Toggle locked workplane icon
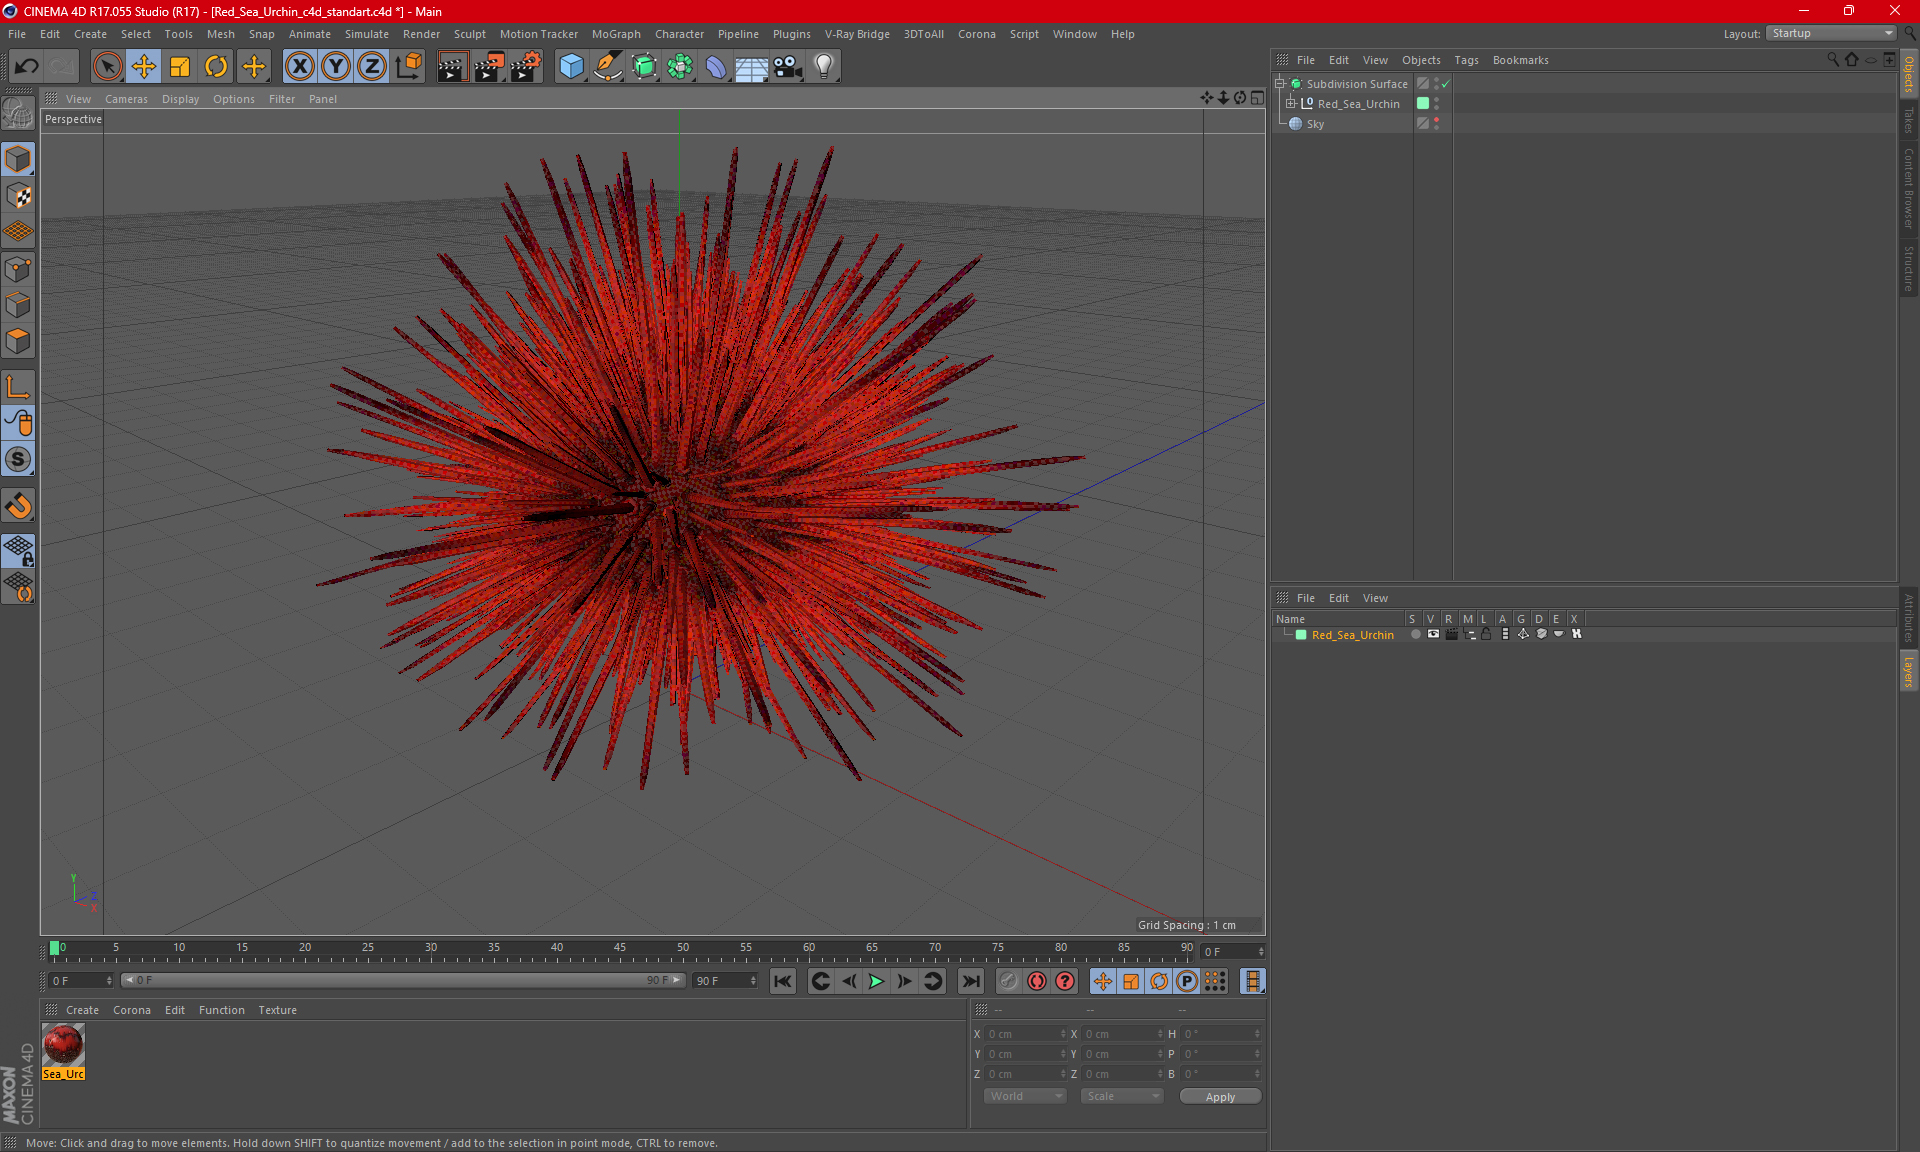This screenshot has height=1152, width=1920. tap(18, 550)
